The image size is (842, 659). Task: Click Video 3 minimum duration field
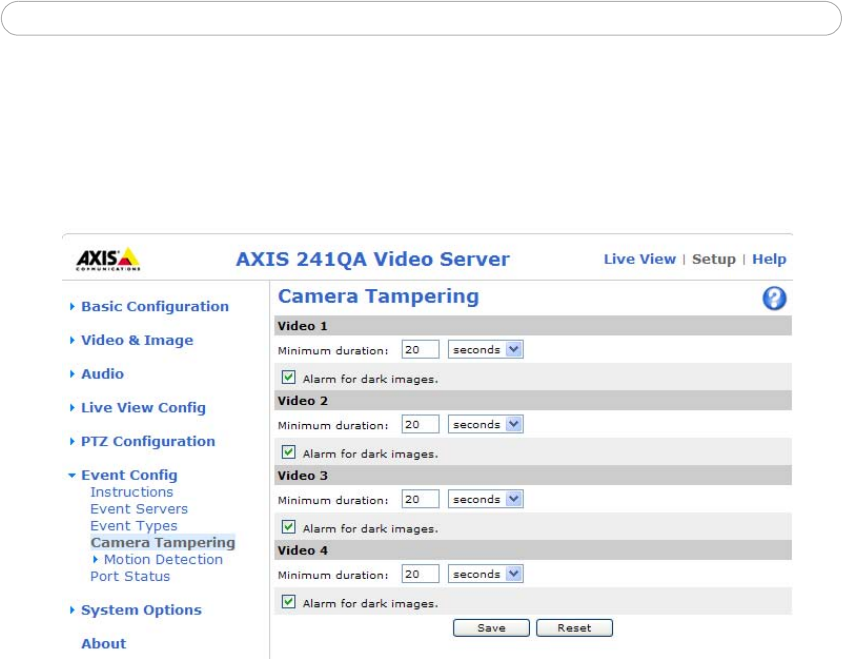[x=420, y=499]
